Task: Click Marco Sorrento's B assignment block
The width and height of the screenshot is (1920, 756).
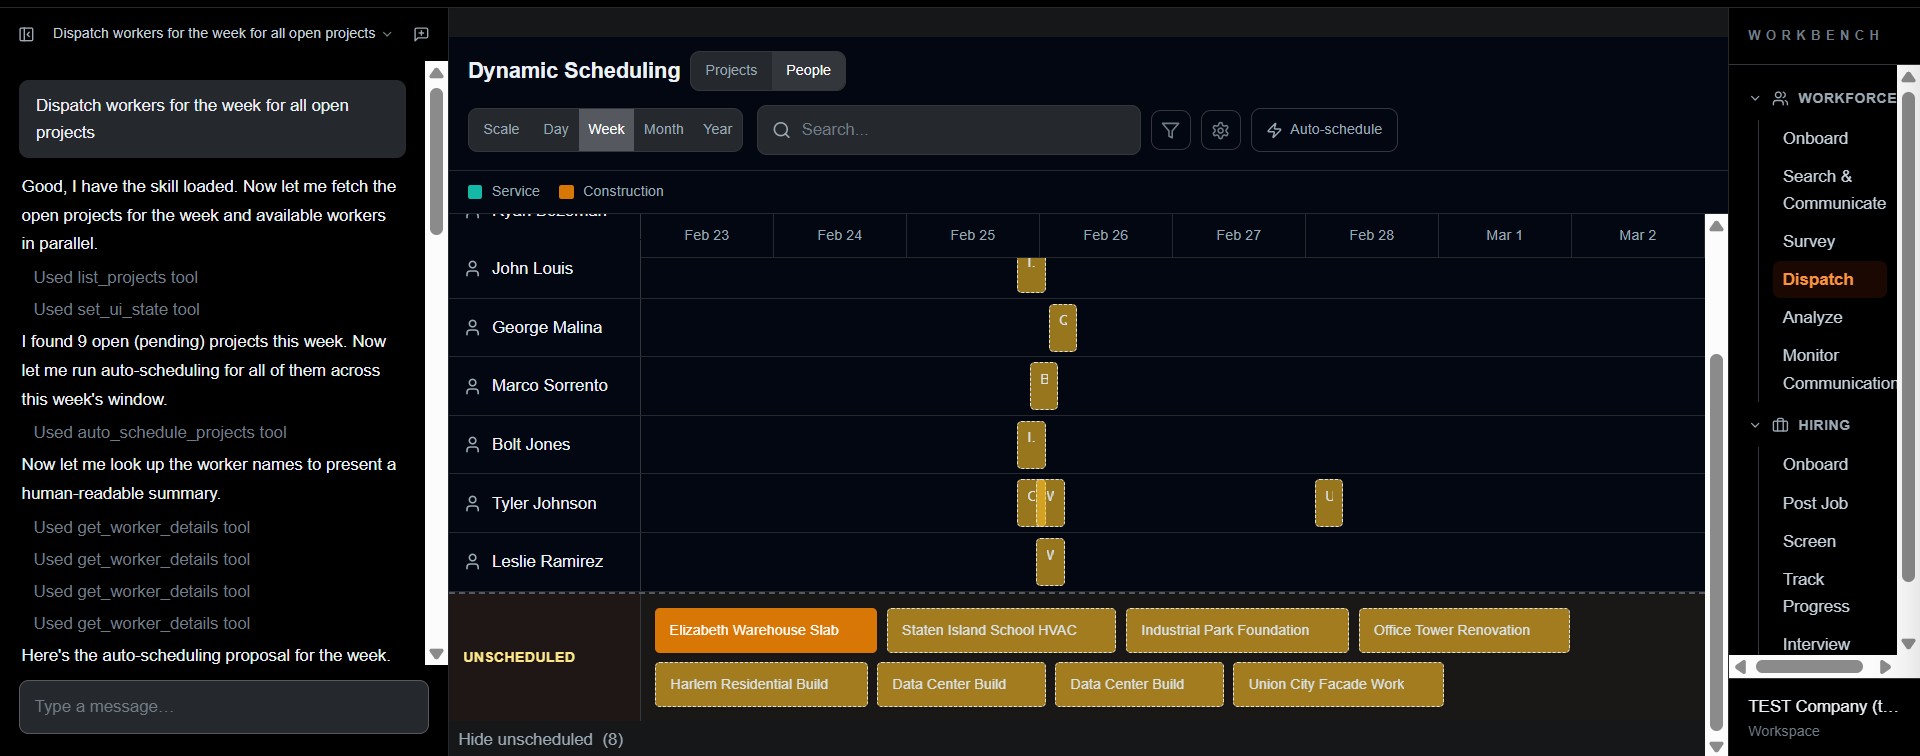Action: point(1044,386)
